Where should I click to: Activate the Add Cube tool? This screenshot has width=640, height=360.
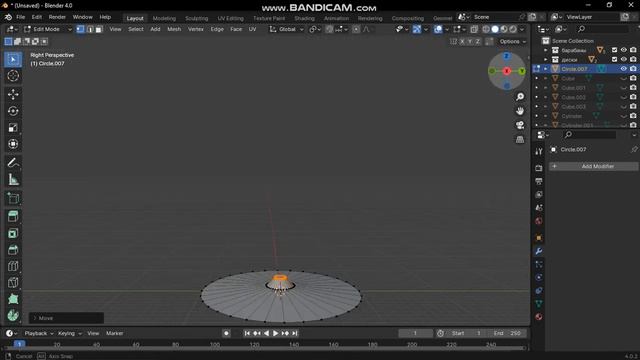(x=13, y=198)
